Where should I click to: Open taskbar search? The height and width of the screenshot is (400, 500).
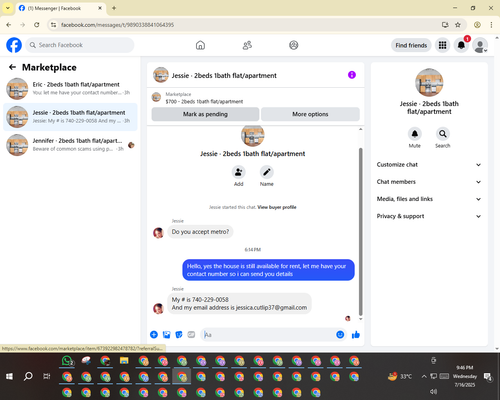(x=28, y=376)
